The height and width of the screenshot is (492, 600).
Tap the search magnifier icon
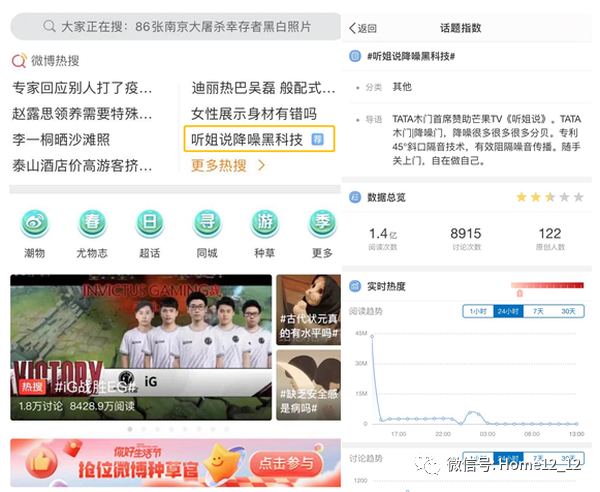pos(49,26)
